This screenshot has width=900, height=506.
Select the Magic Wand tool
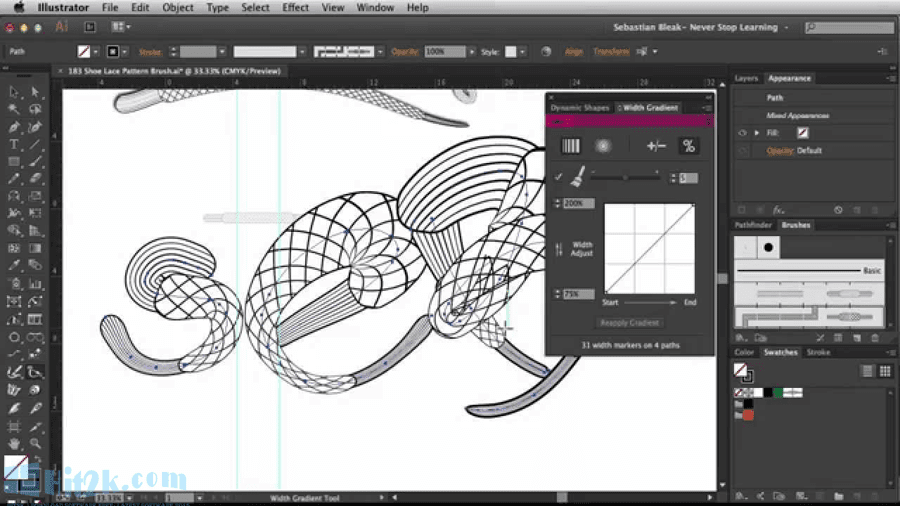click(x=15, y=110)
